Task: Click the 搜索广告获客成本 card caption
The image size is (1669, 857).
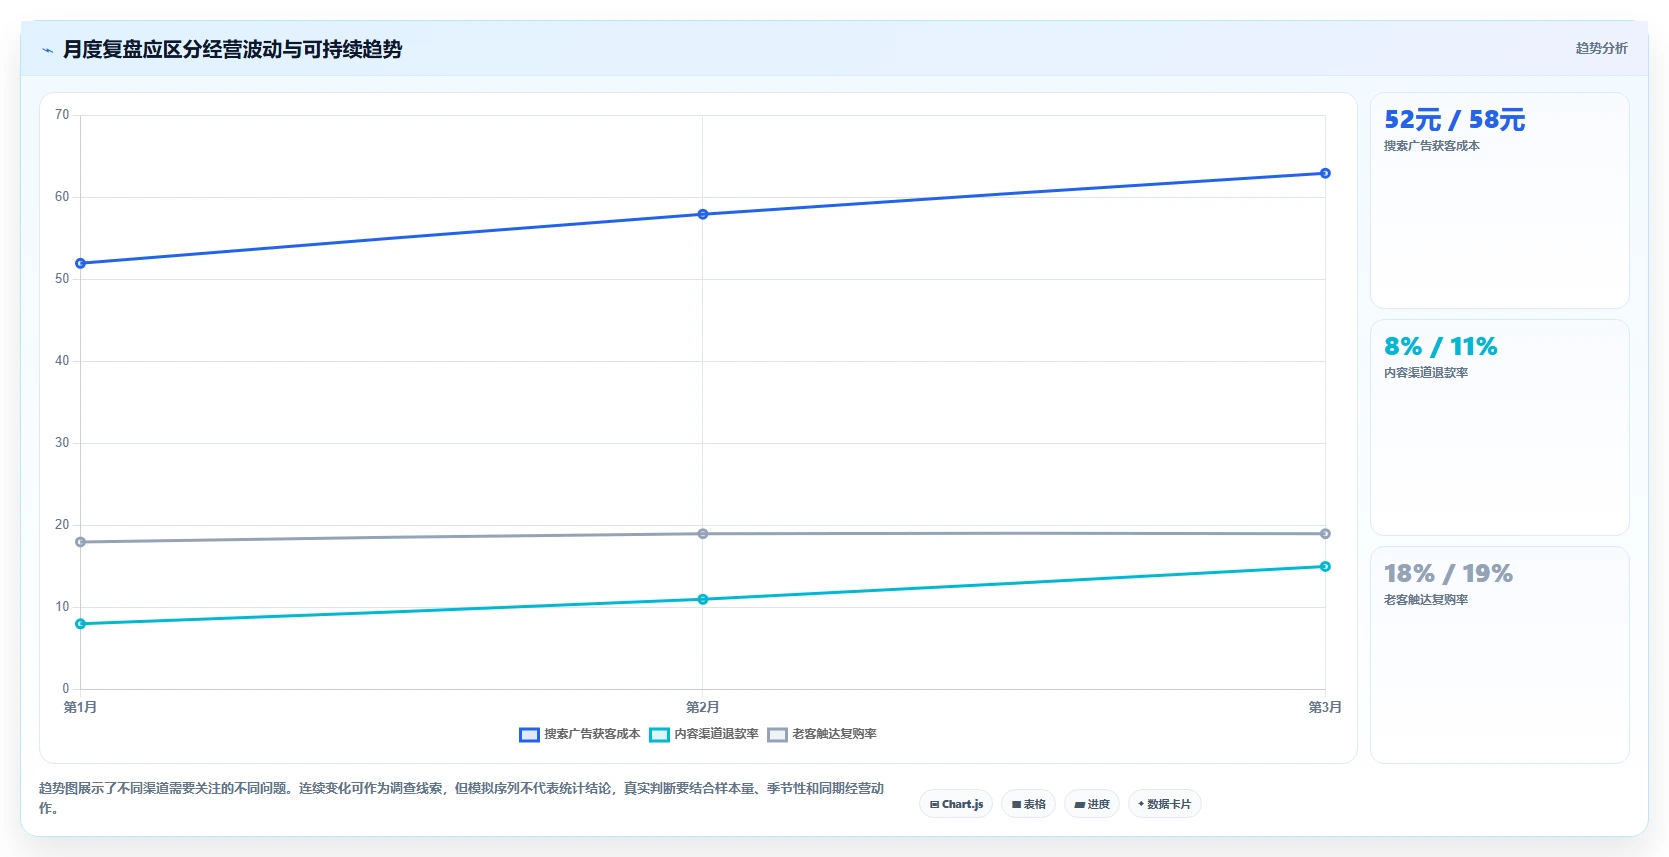Action: [x=1432, y=146]
